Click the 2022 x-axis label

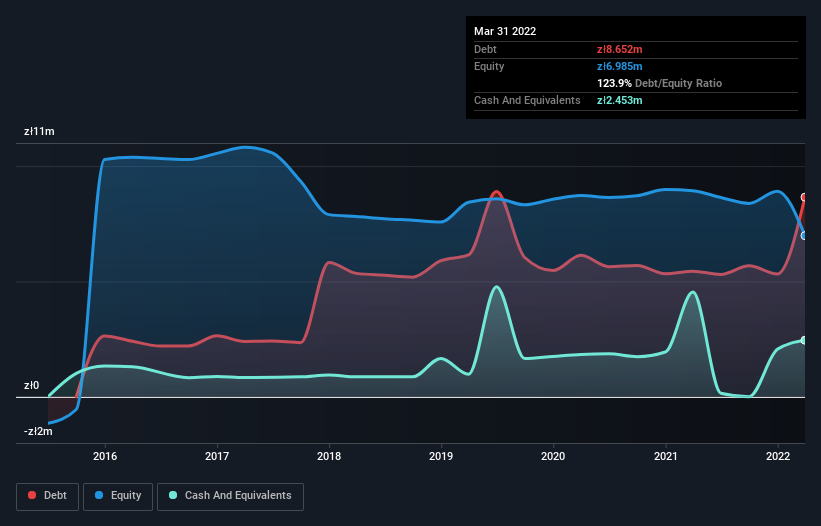[x=778, y=456]
